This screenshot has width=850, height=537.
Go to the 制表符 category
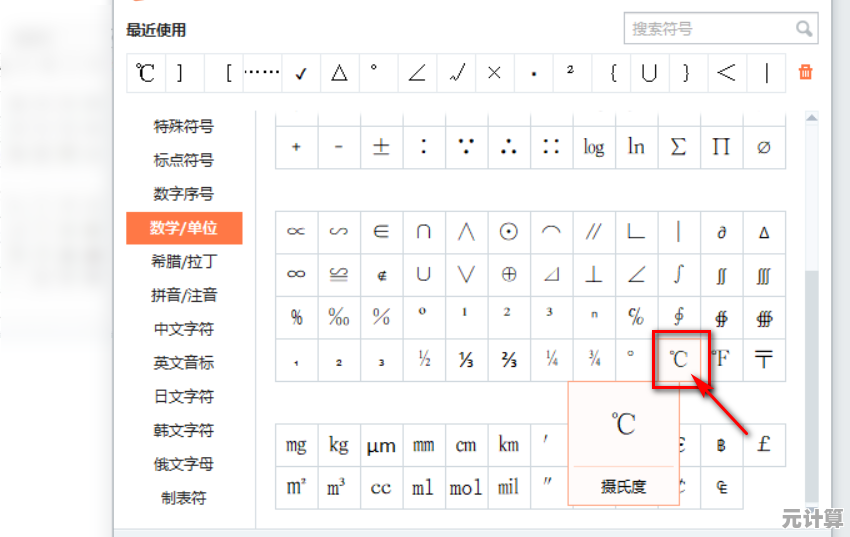coord(183,498)
